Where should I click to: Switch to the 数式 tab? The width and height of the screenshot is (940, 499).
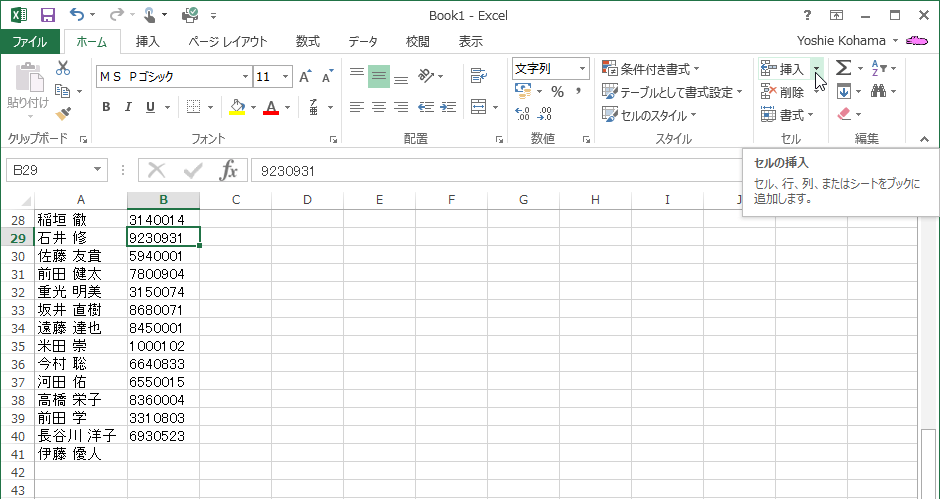tap(308, 41)
